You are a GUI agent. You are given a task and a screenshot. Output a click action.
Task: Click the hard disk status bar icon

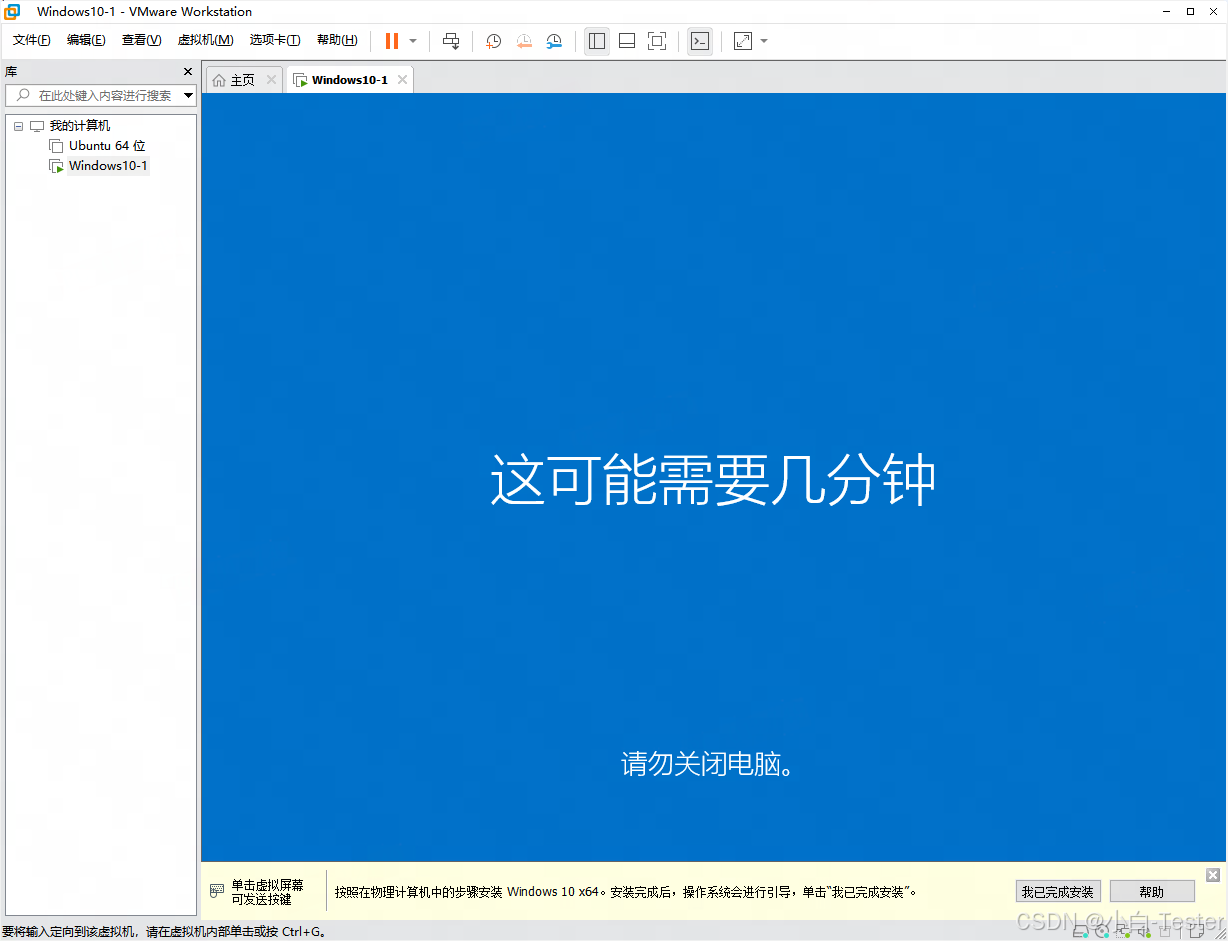click(x=1081, y=931)
